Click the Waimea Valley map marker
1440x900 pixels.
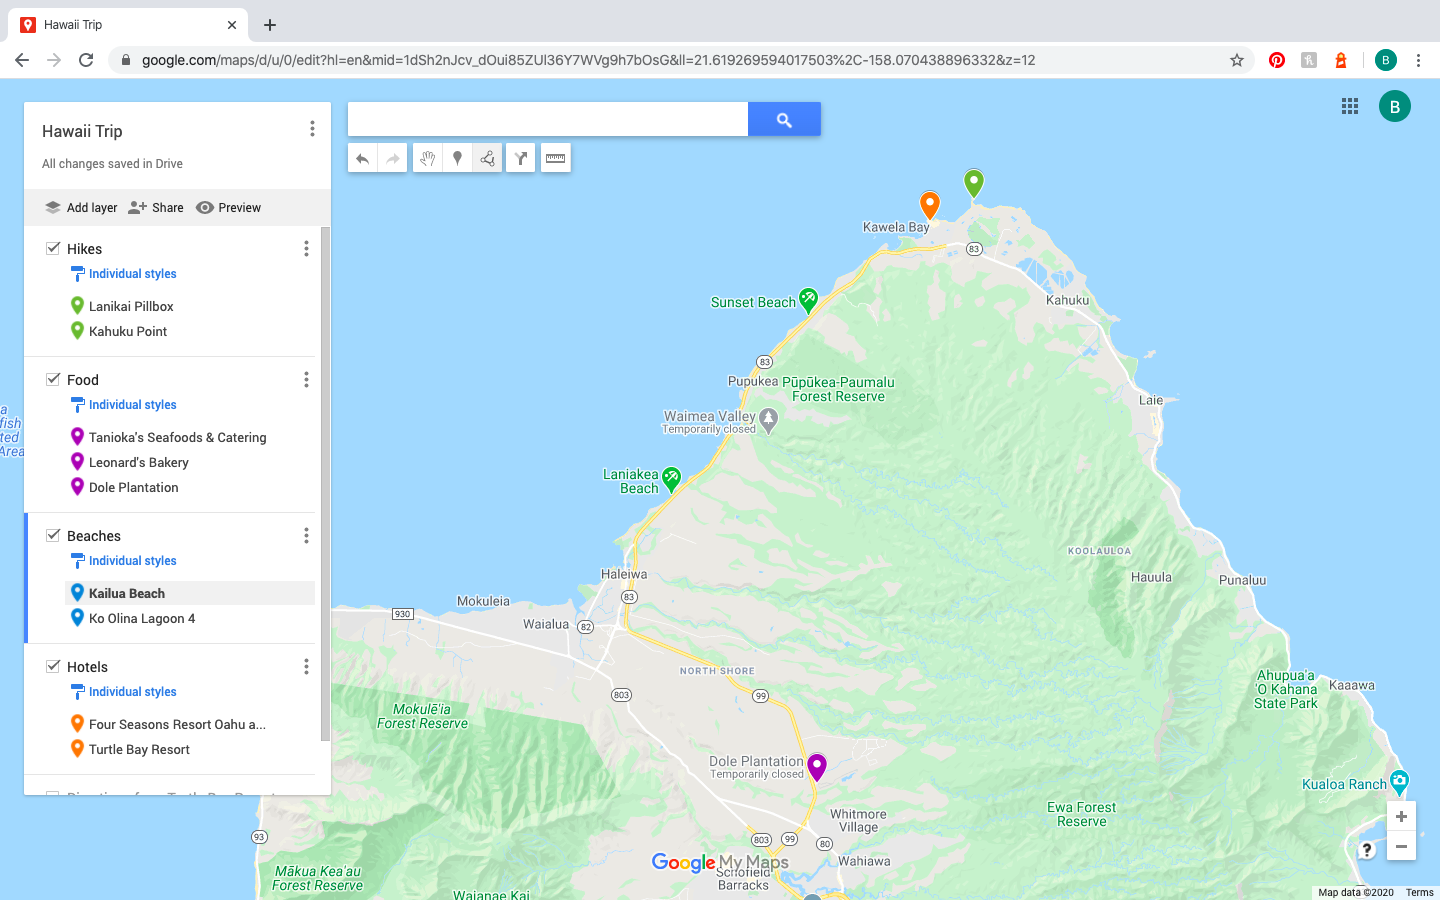(768, 420)
